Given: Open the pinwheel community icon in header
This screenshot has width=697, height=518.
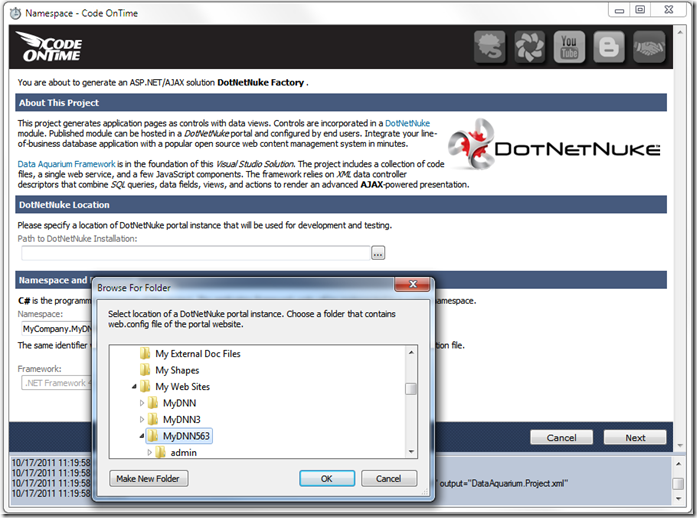Looking at the screenshot, I should 529,47.
